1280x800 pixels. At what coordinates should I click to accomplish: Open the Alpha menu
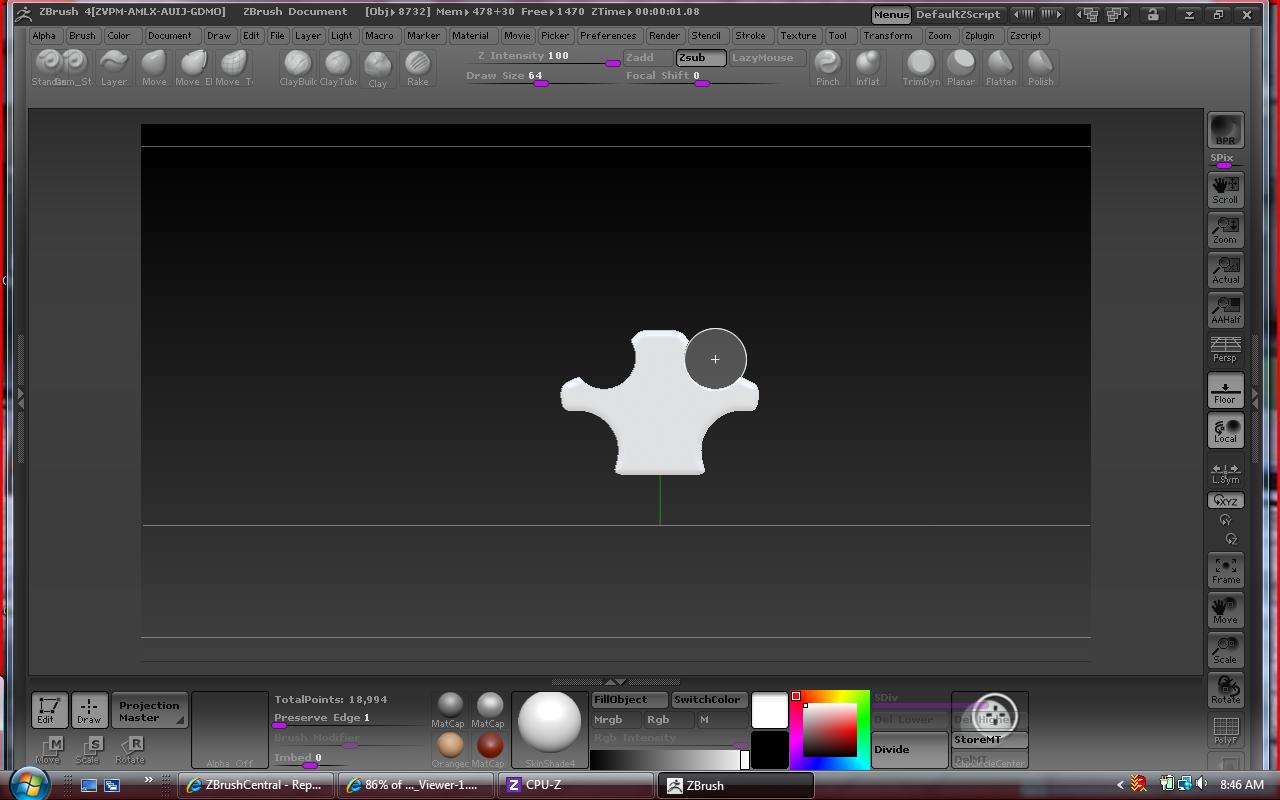(44, 35)
